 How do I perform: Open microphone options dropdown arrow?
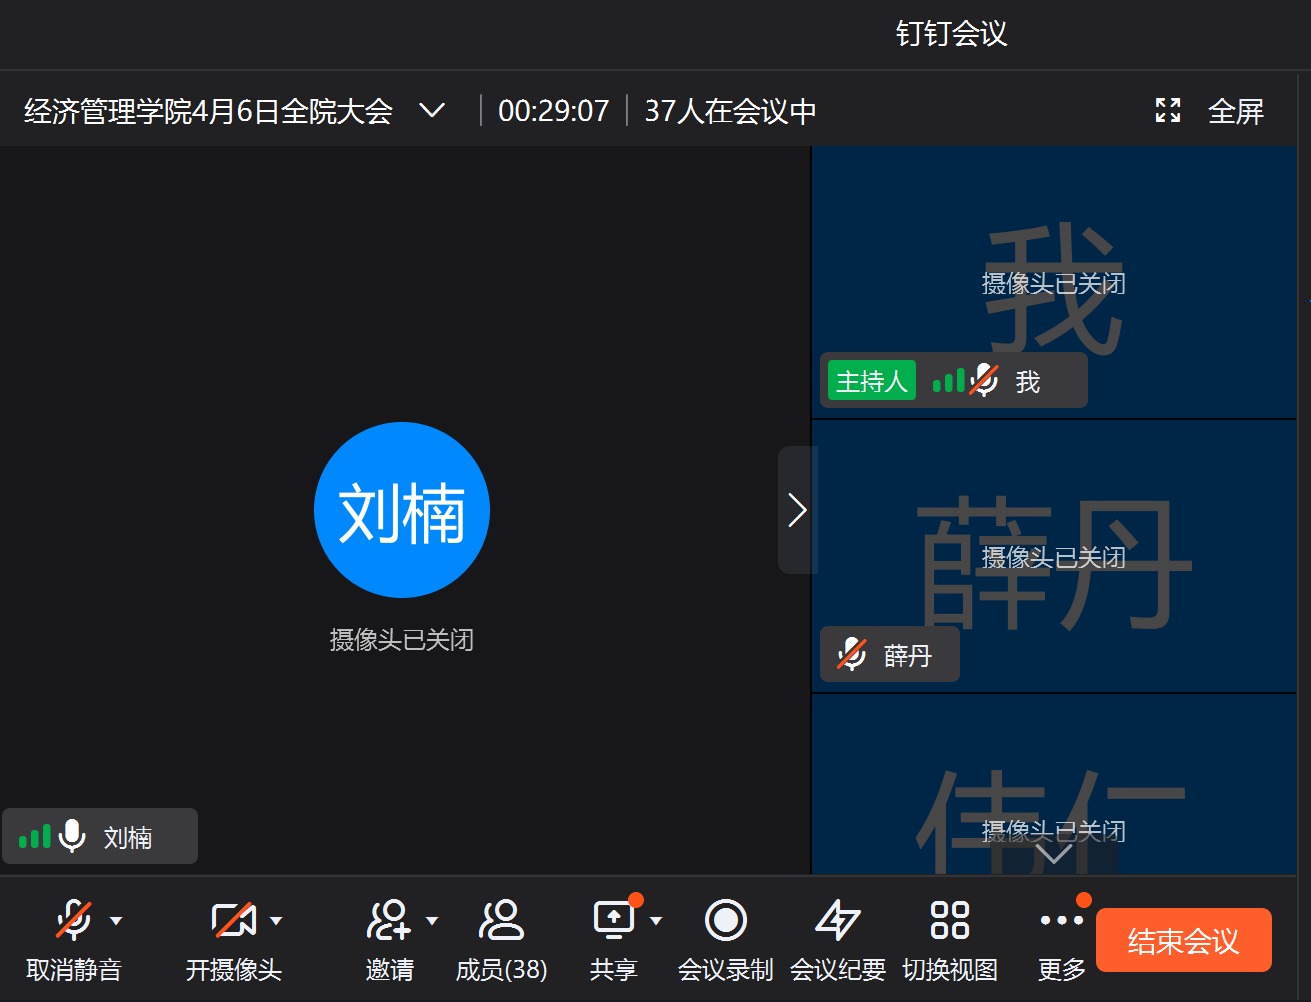pyautogui.click(x=116, y=921)
